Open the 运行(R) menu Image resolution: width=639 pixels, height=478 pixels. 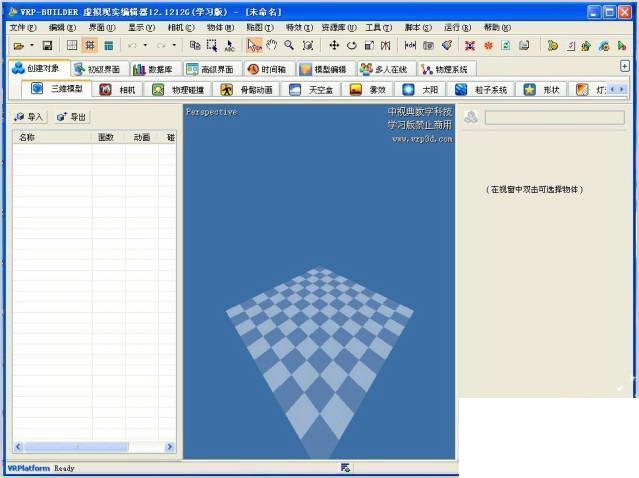click(457, 27)
